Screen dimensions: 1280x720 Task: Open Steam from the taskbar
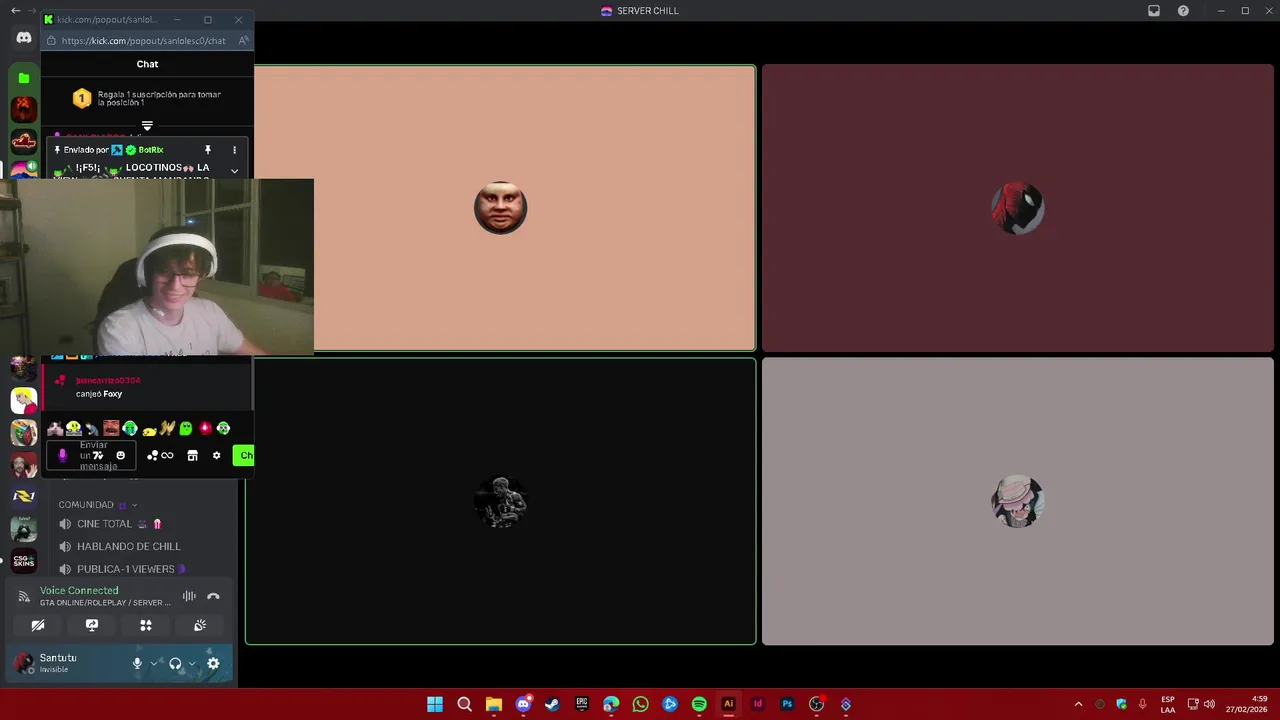552,704
